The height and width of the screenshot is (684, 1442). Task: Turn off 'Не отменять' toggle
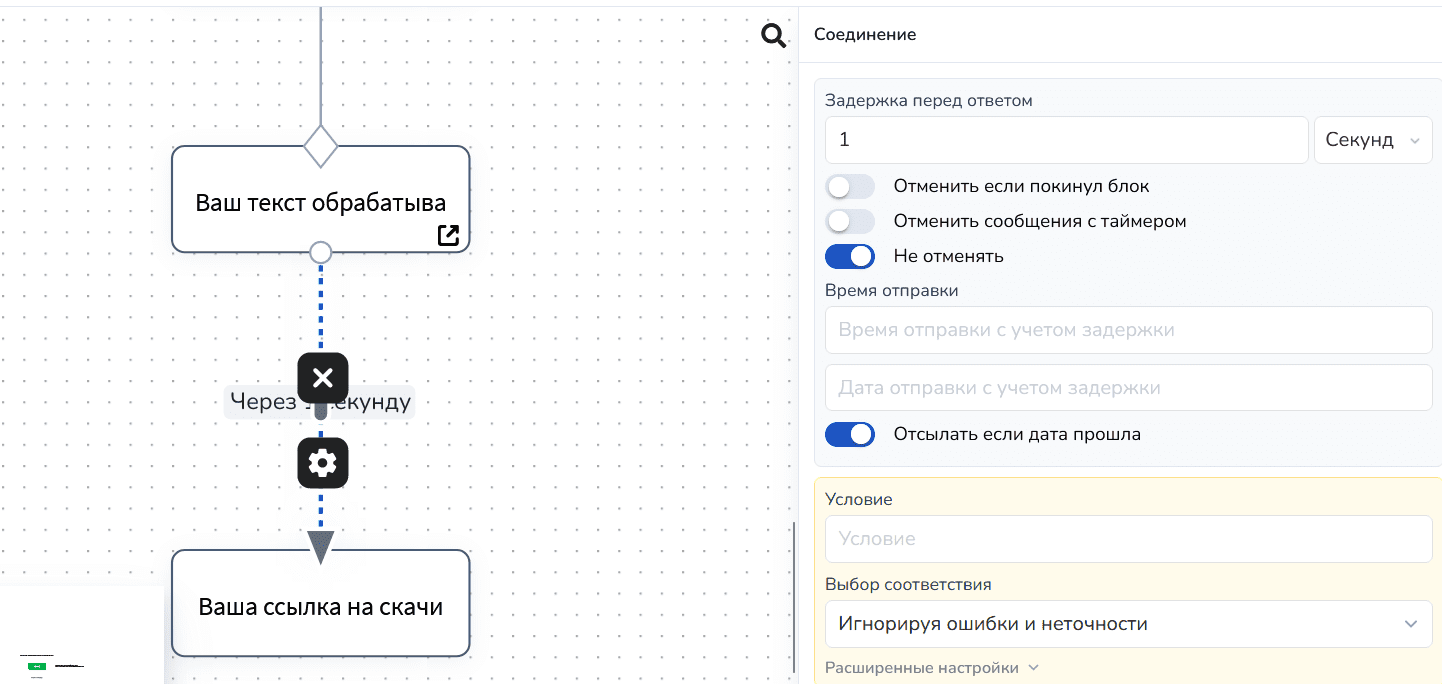849,256
